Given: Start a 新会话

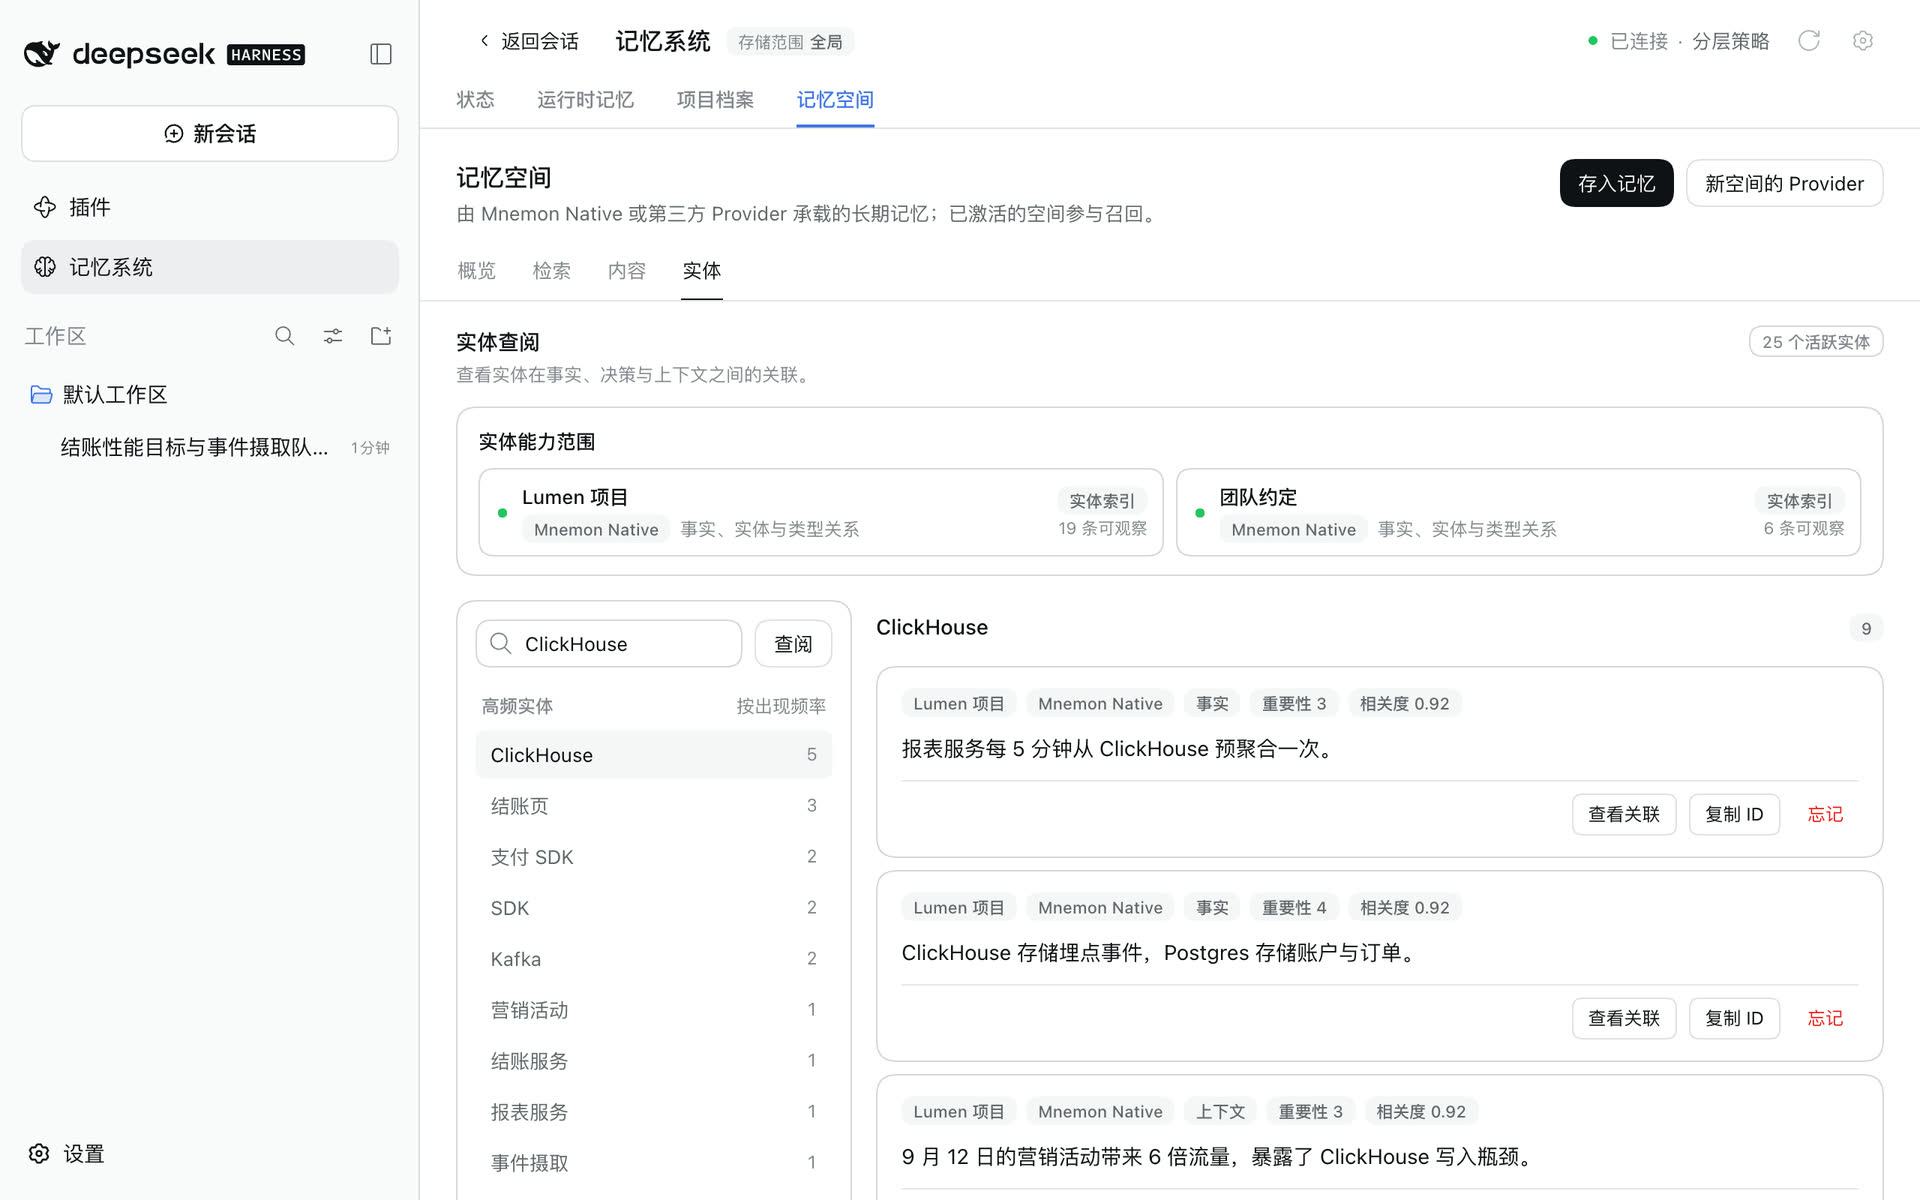Looking at the screenshot, I should click(x=210, y=134).
